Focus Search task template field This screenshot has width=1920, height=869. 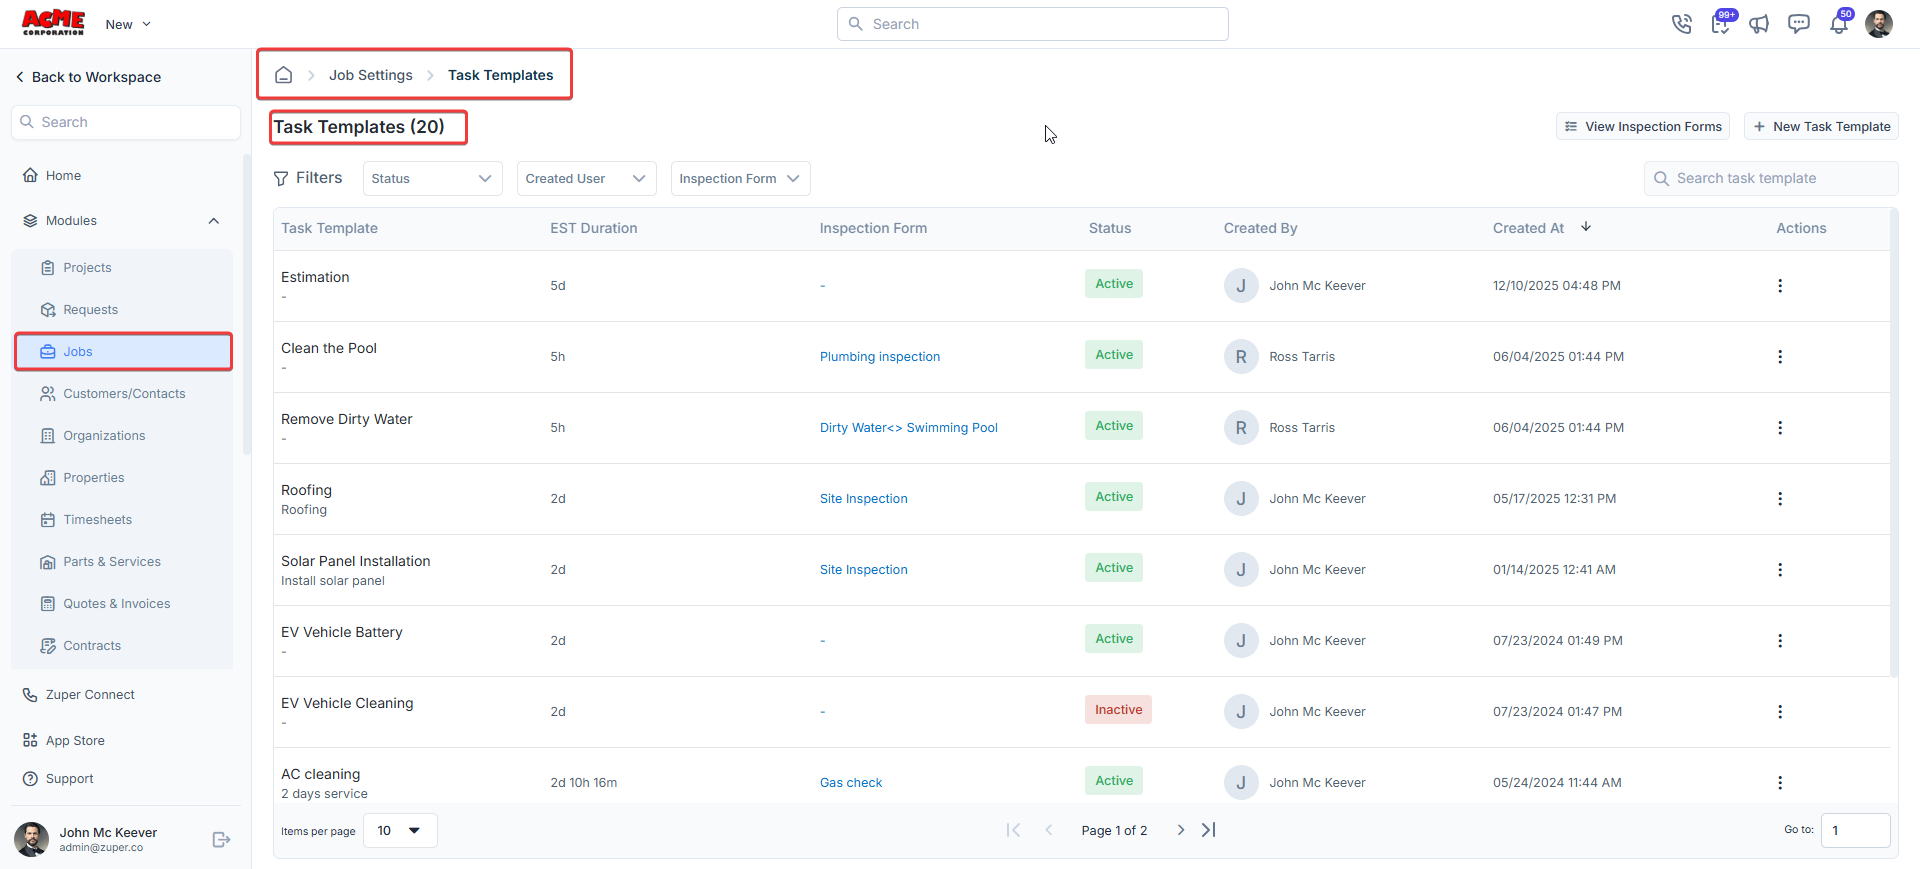(1771, 179)
